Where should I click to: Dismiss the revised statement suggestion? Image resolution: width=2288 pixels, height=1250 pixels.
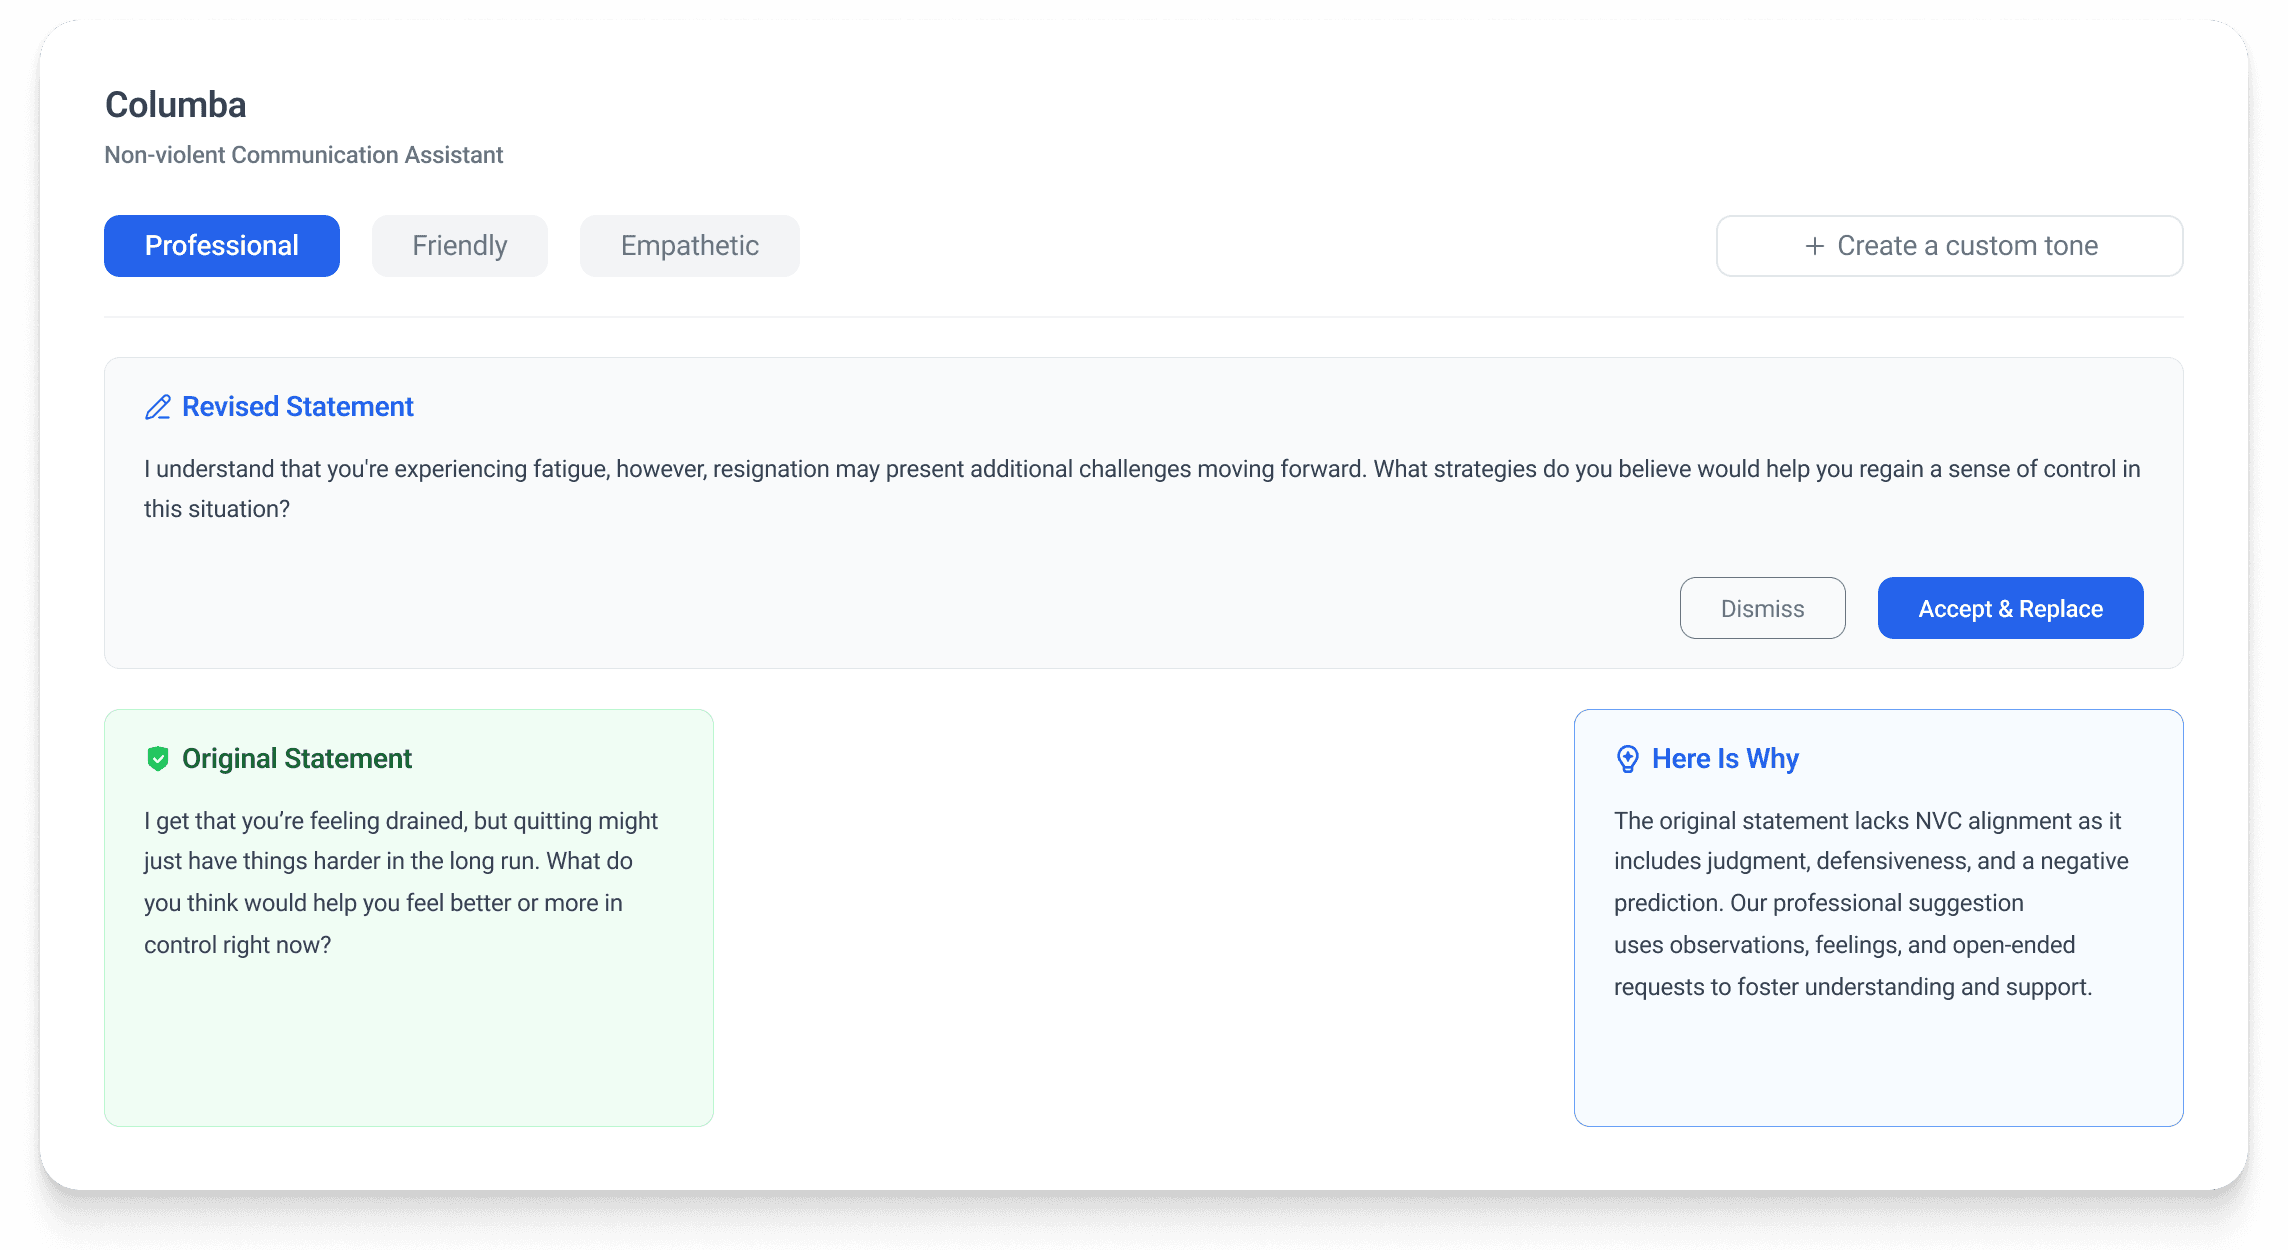click(1762, 608)
